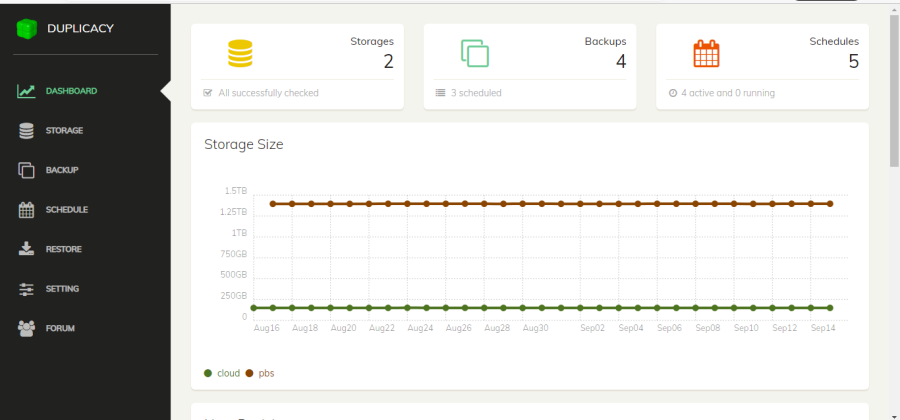900x420 pixels.
Task: Select the SCHEDULE menu item
Action: point(67,210)
